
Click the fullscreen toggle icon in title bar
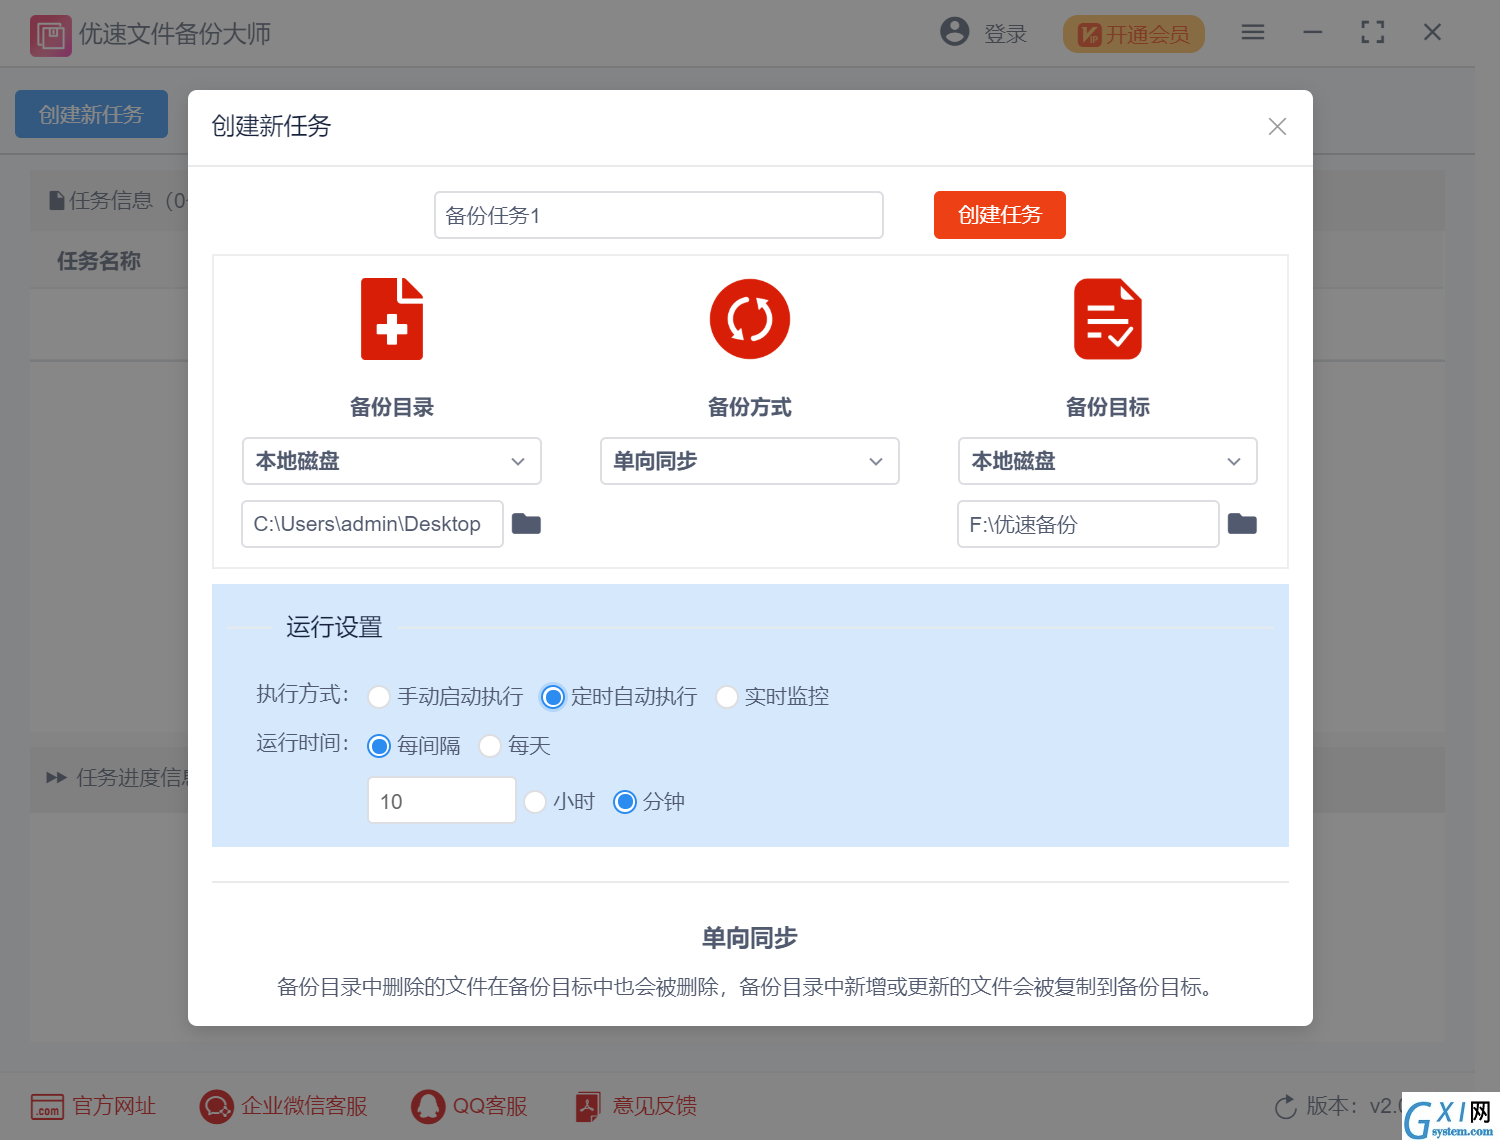1373,33
